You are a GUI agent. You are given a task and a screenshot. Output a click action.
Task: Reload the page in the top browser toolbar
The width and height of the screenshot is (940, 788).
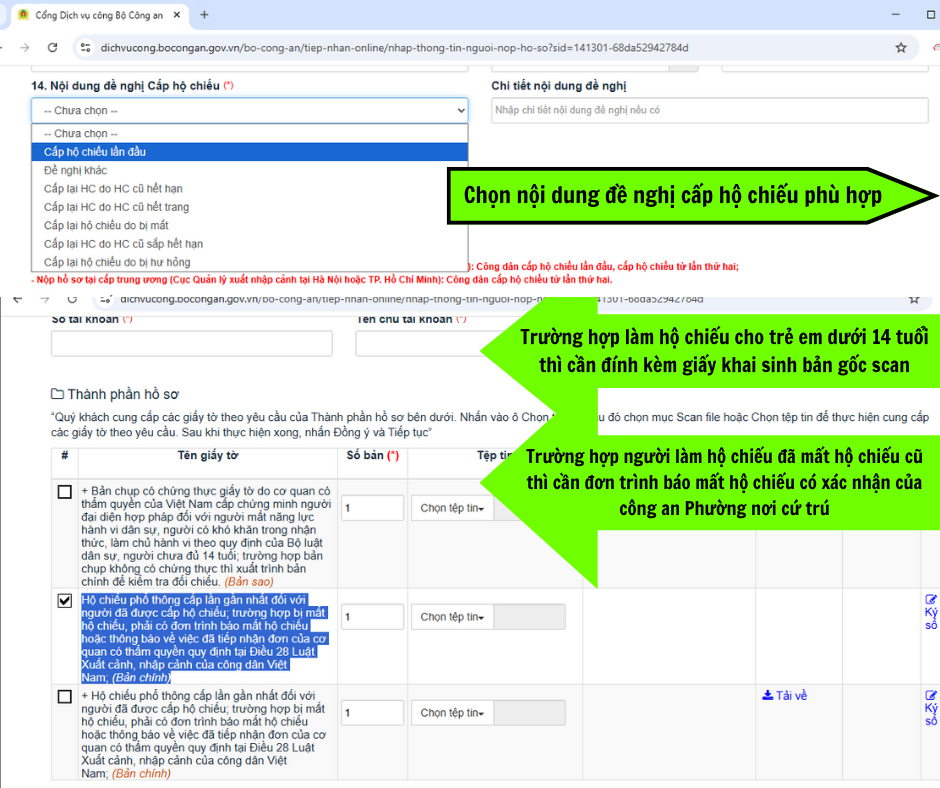point(52,48)
